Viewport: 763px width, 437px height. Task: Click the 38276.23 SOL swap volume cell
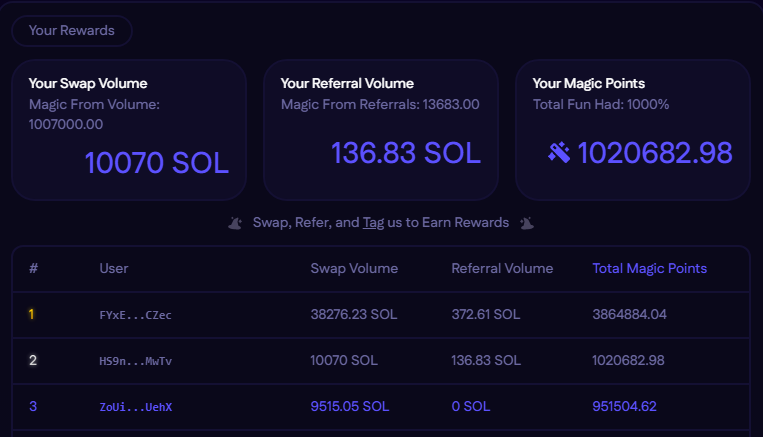[354, 314]
